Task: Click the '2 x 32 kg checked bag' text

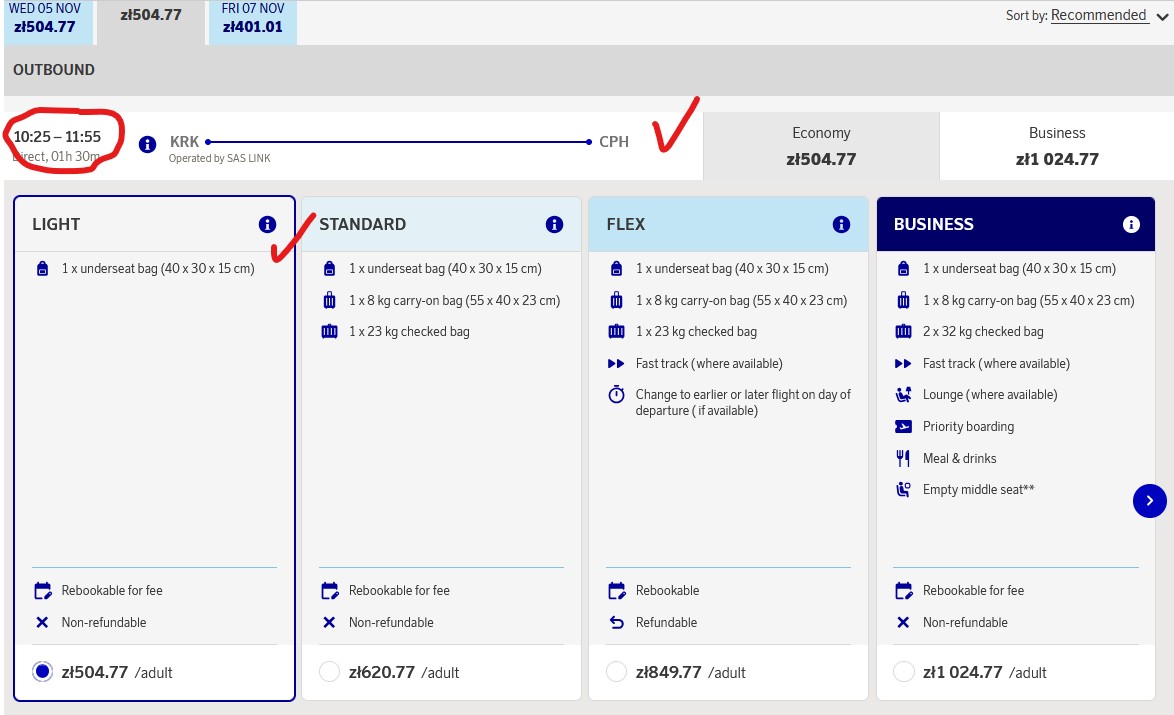Action: (983, 332)
